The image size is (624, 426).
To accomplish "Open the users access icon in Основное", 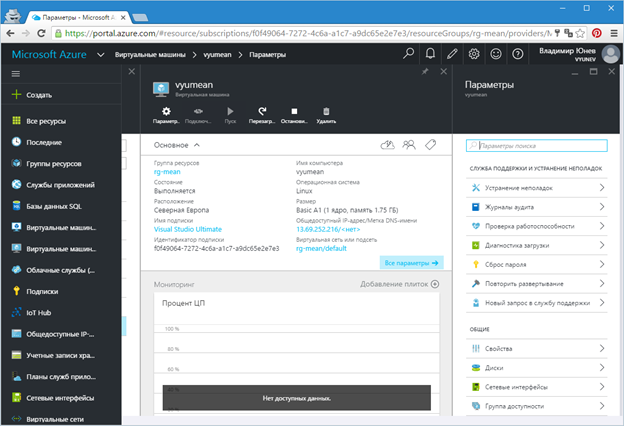I will (409, 145).
